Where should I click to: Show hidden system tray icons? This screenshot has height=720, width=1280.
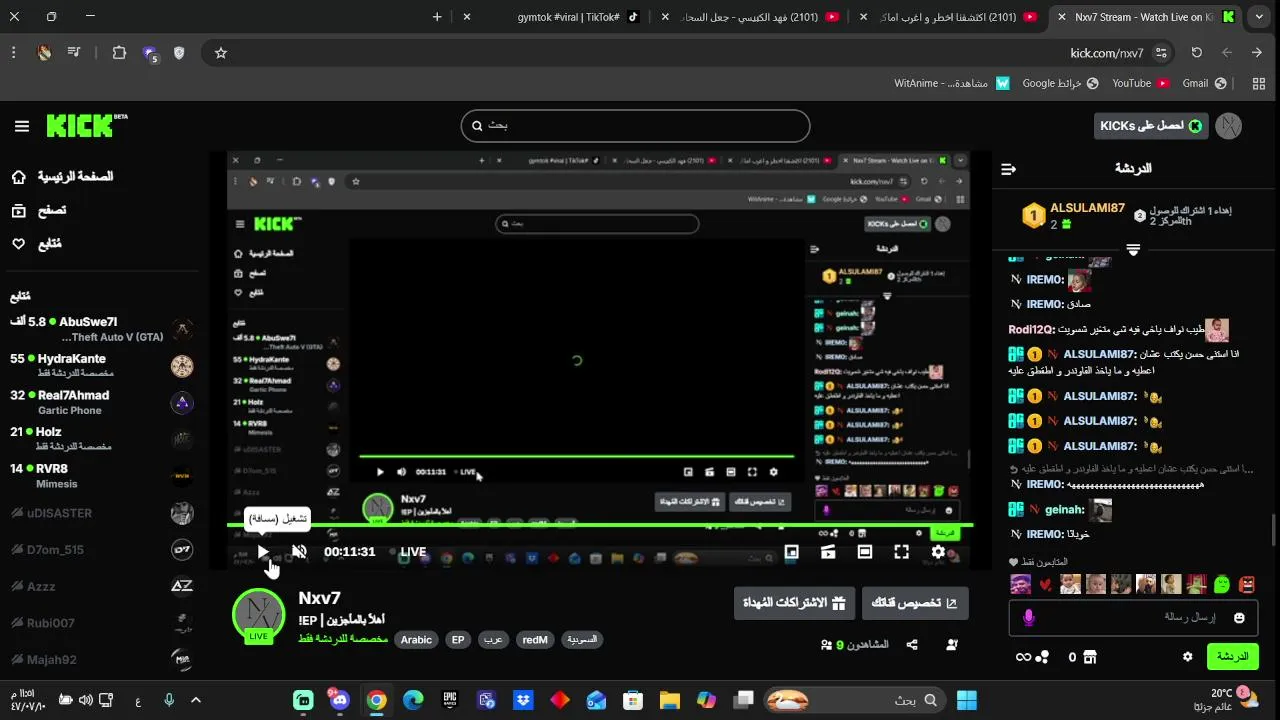[196, 700]
